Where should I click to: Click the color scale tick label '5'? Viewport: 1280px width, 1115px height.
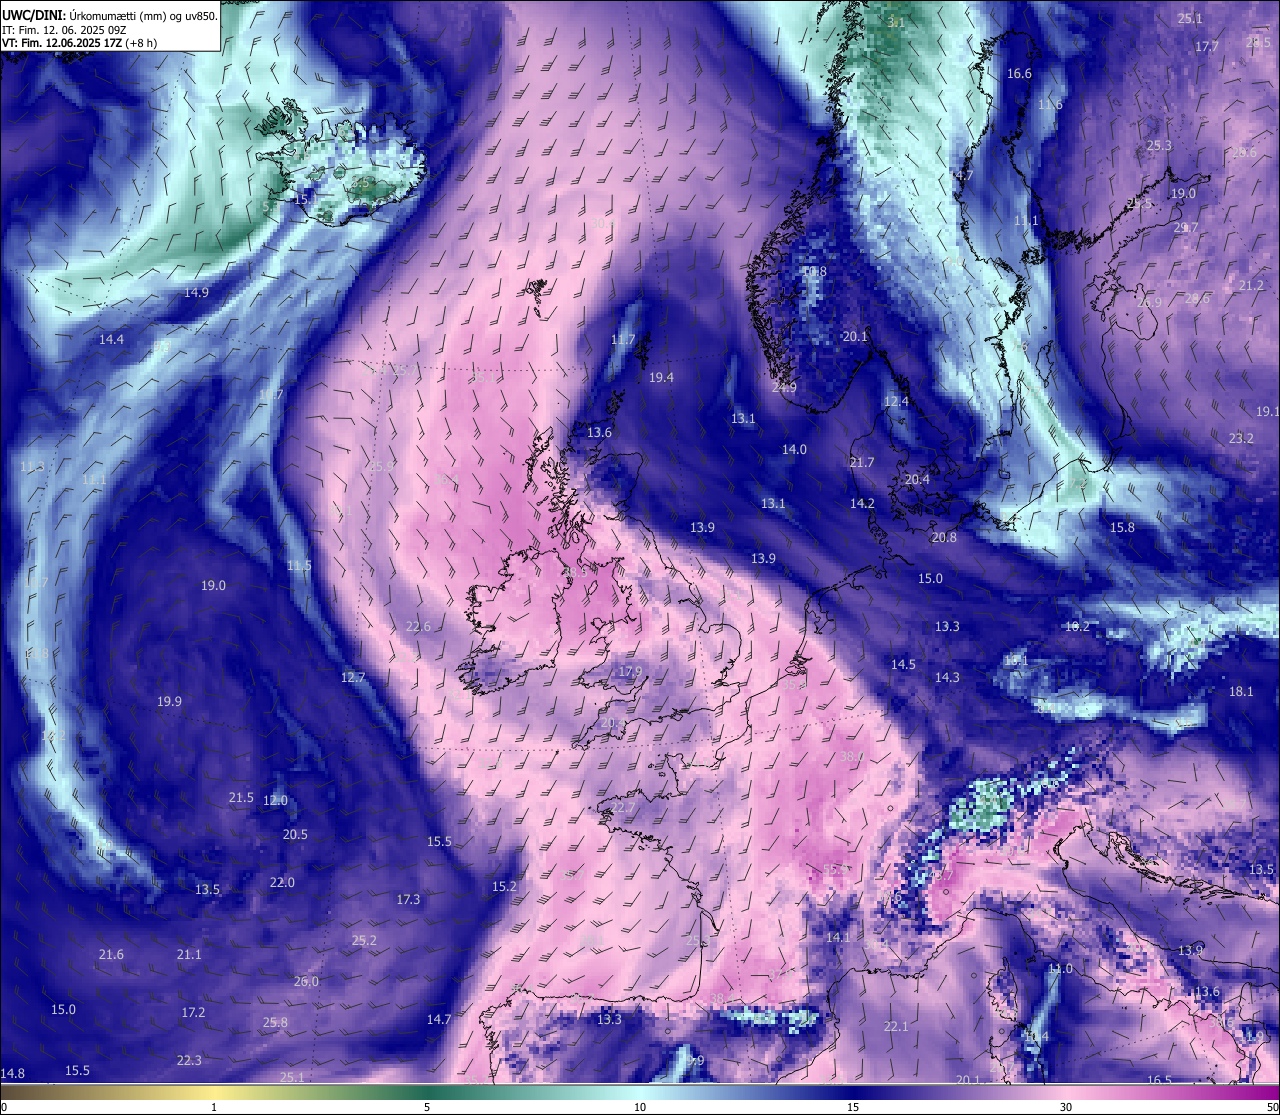point(427,1107)
